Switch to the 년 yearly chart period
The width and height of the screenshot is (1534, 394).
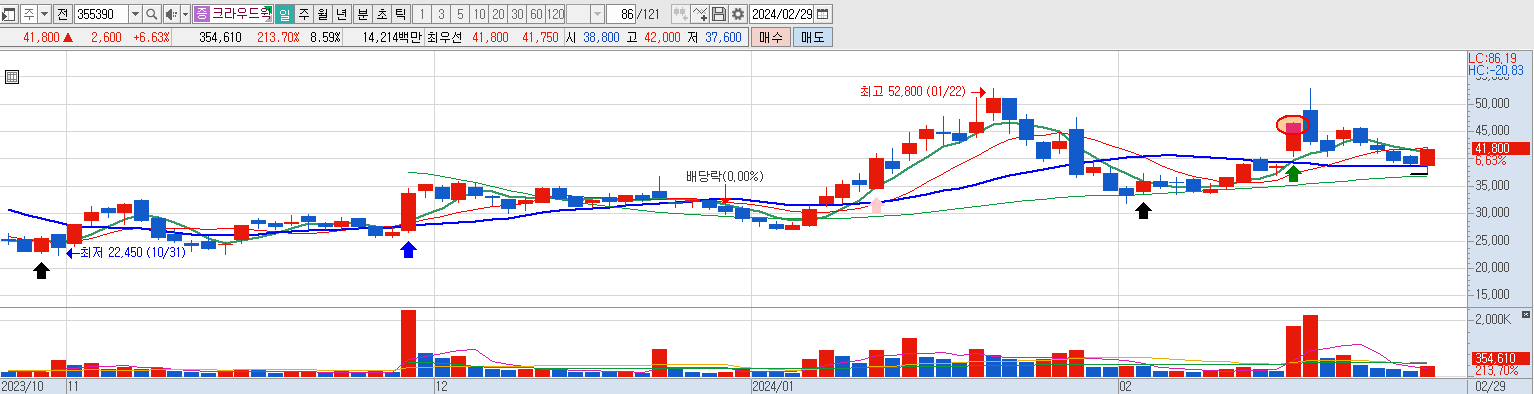point(341,14)
